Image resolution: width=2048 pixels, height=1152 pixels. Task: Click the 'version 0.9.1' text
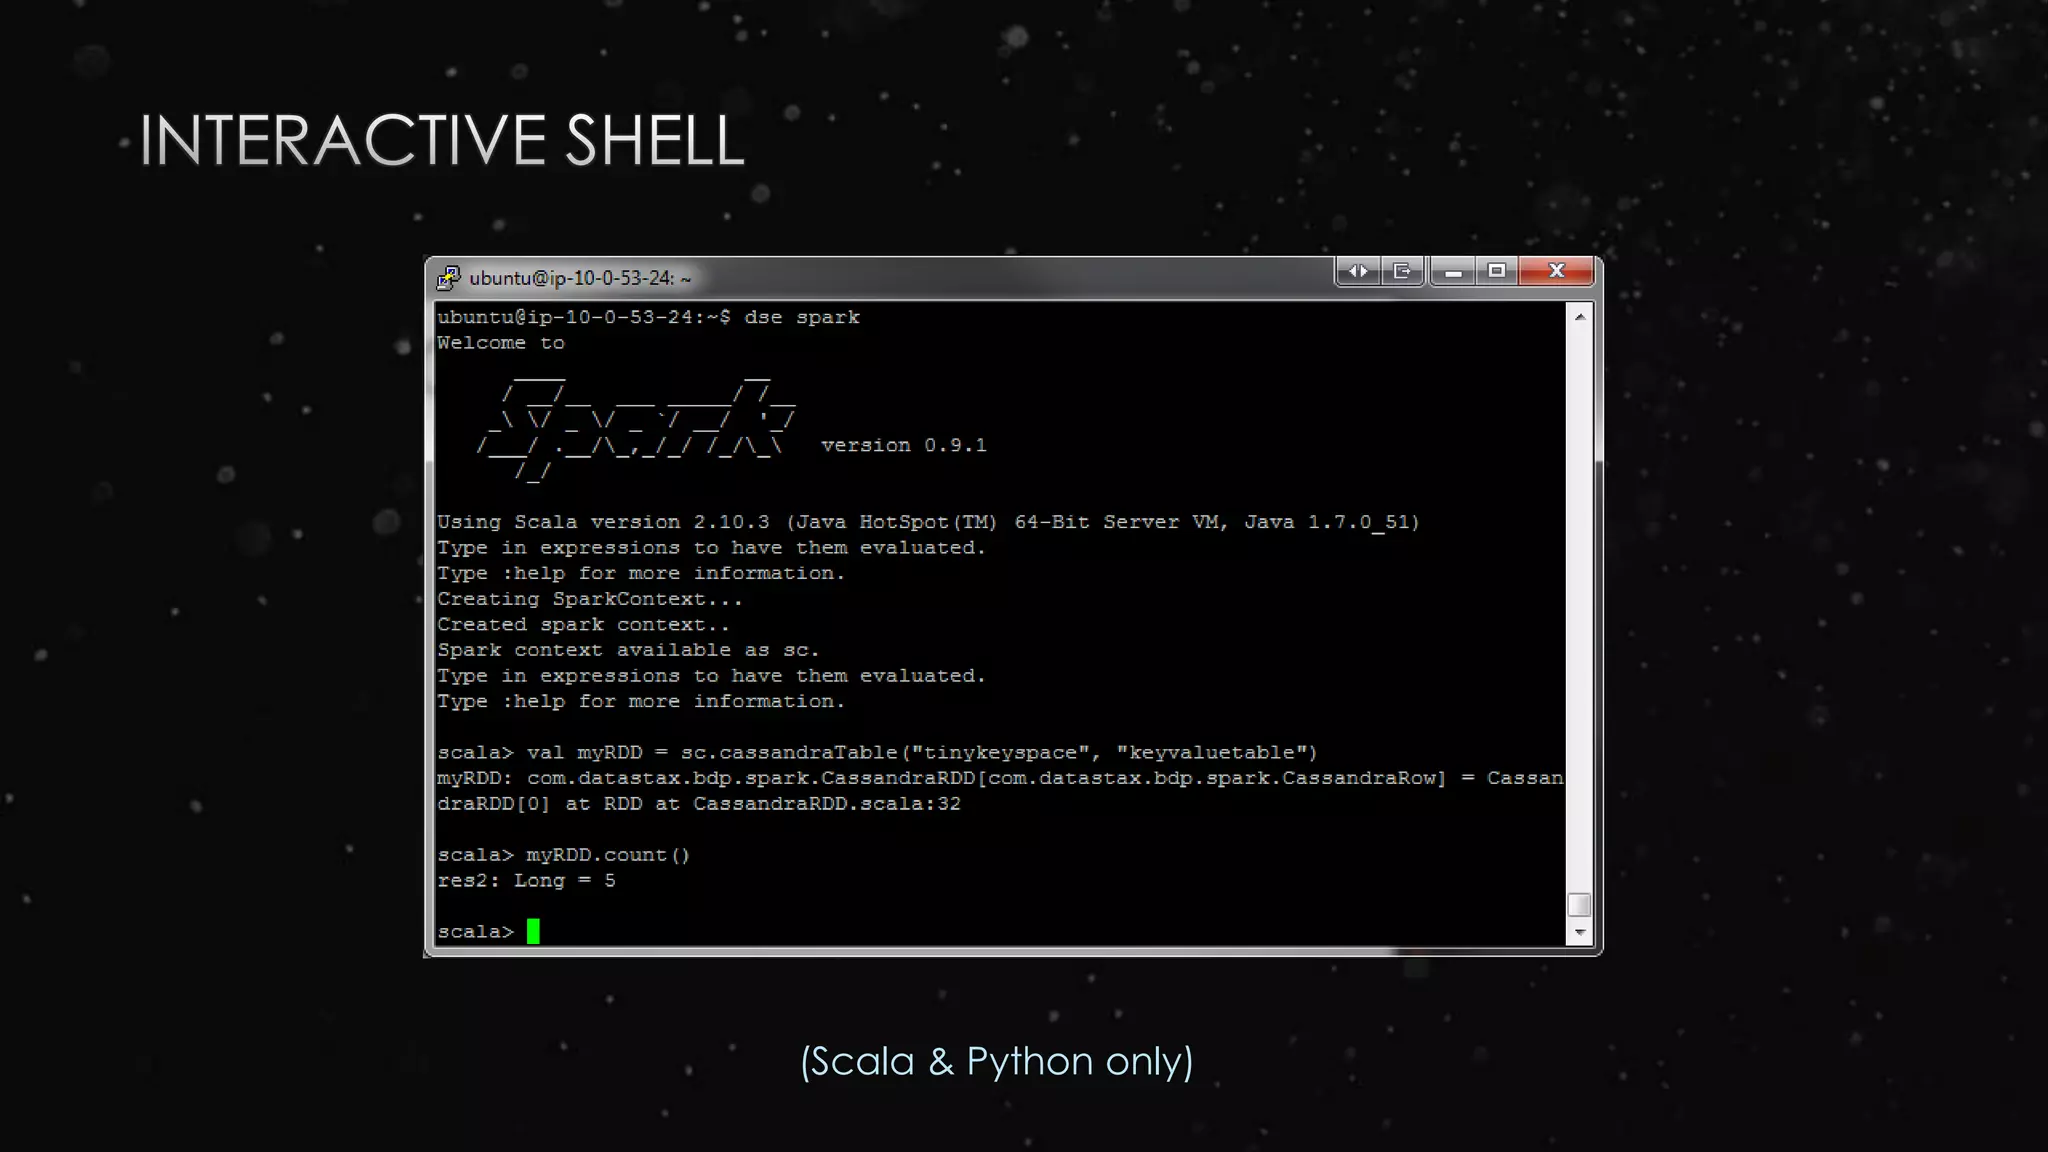click(904, 445)
